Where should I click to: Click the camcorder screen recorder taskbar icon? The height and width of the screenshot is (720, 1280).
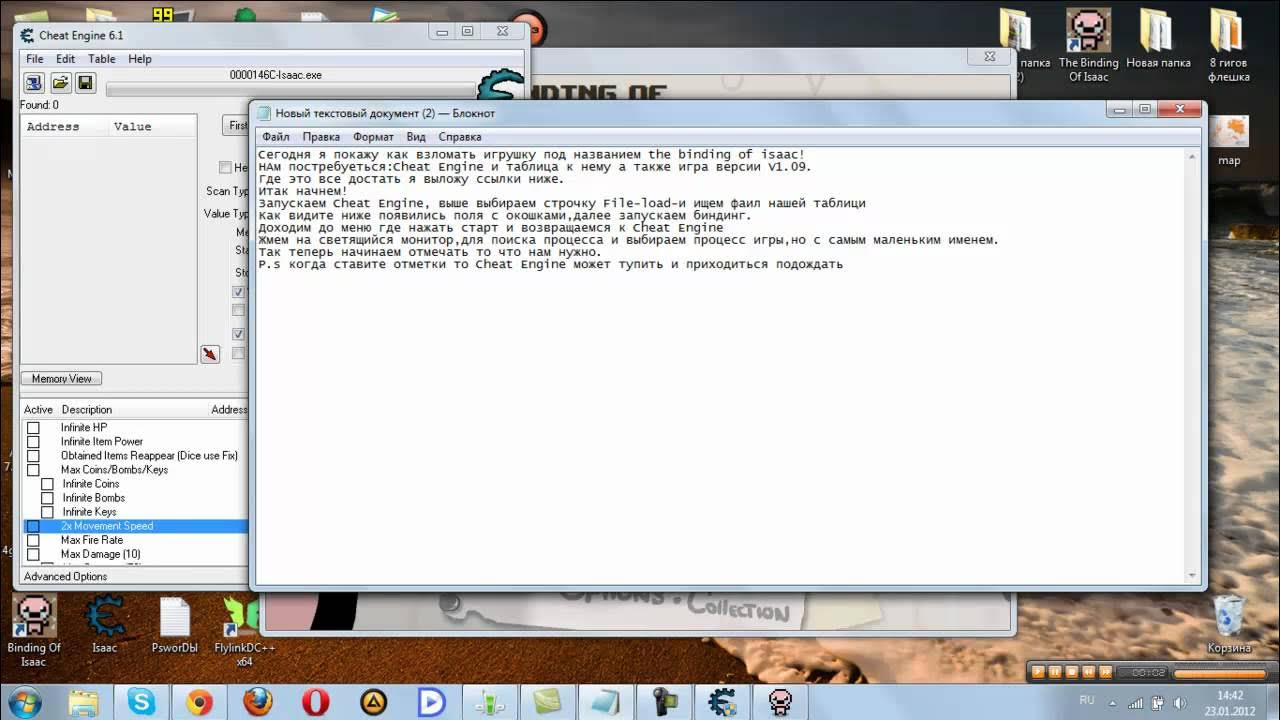point(664,702)
